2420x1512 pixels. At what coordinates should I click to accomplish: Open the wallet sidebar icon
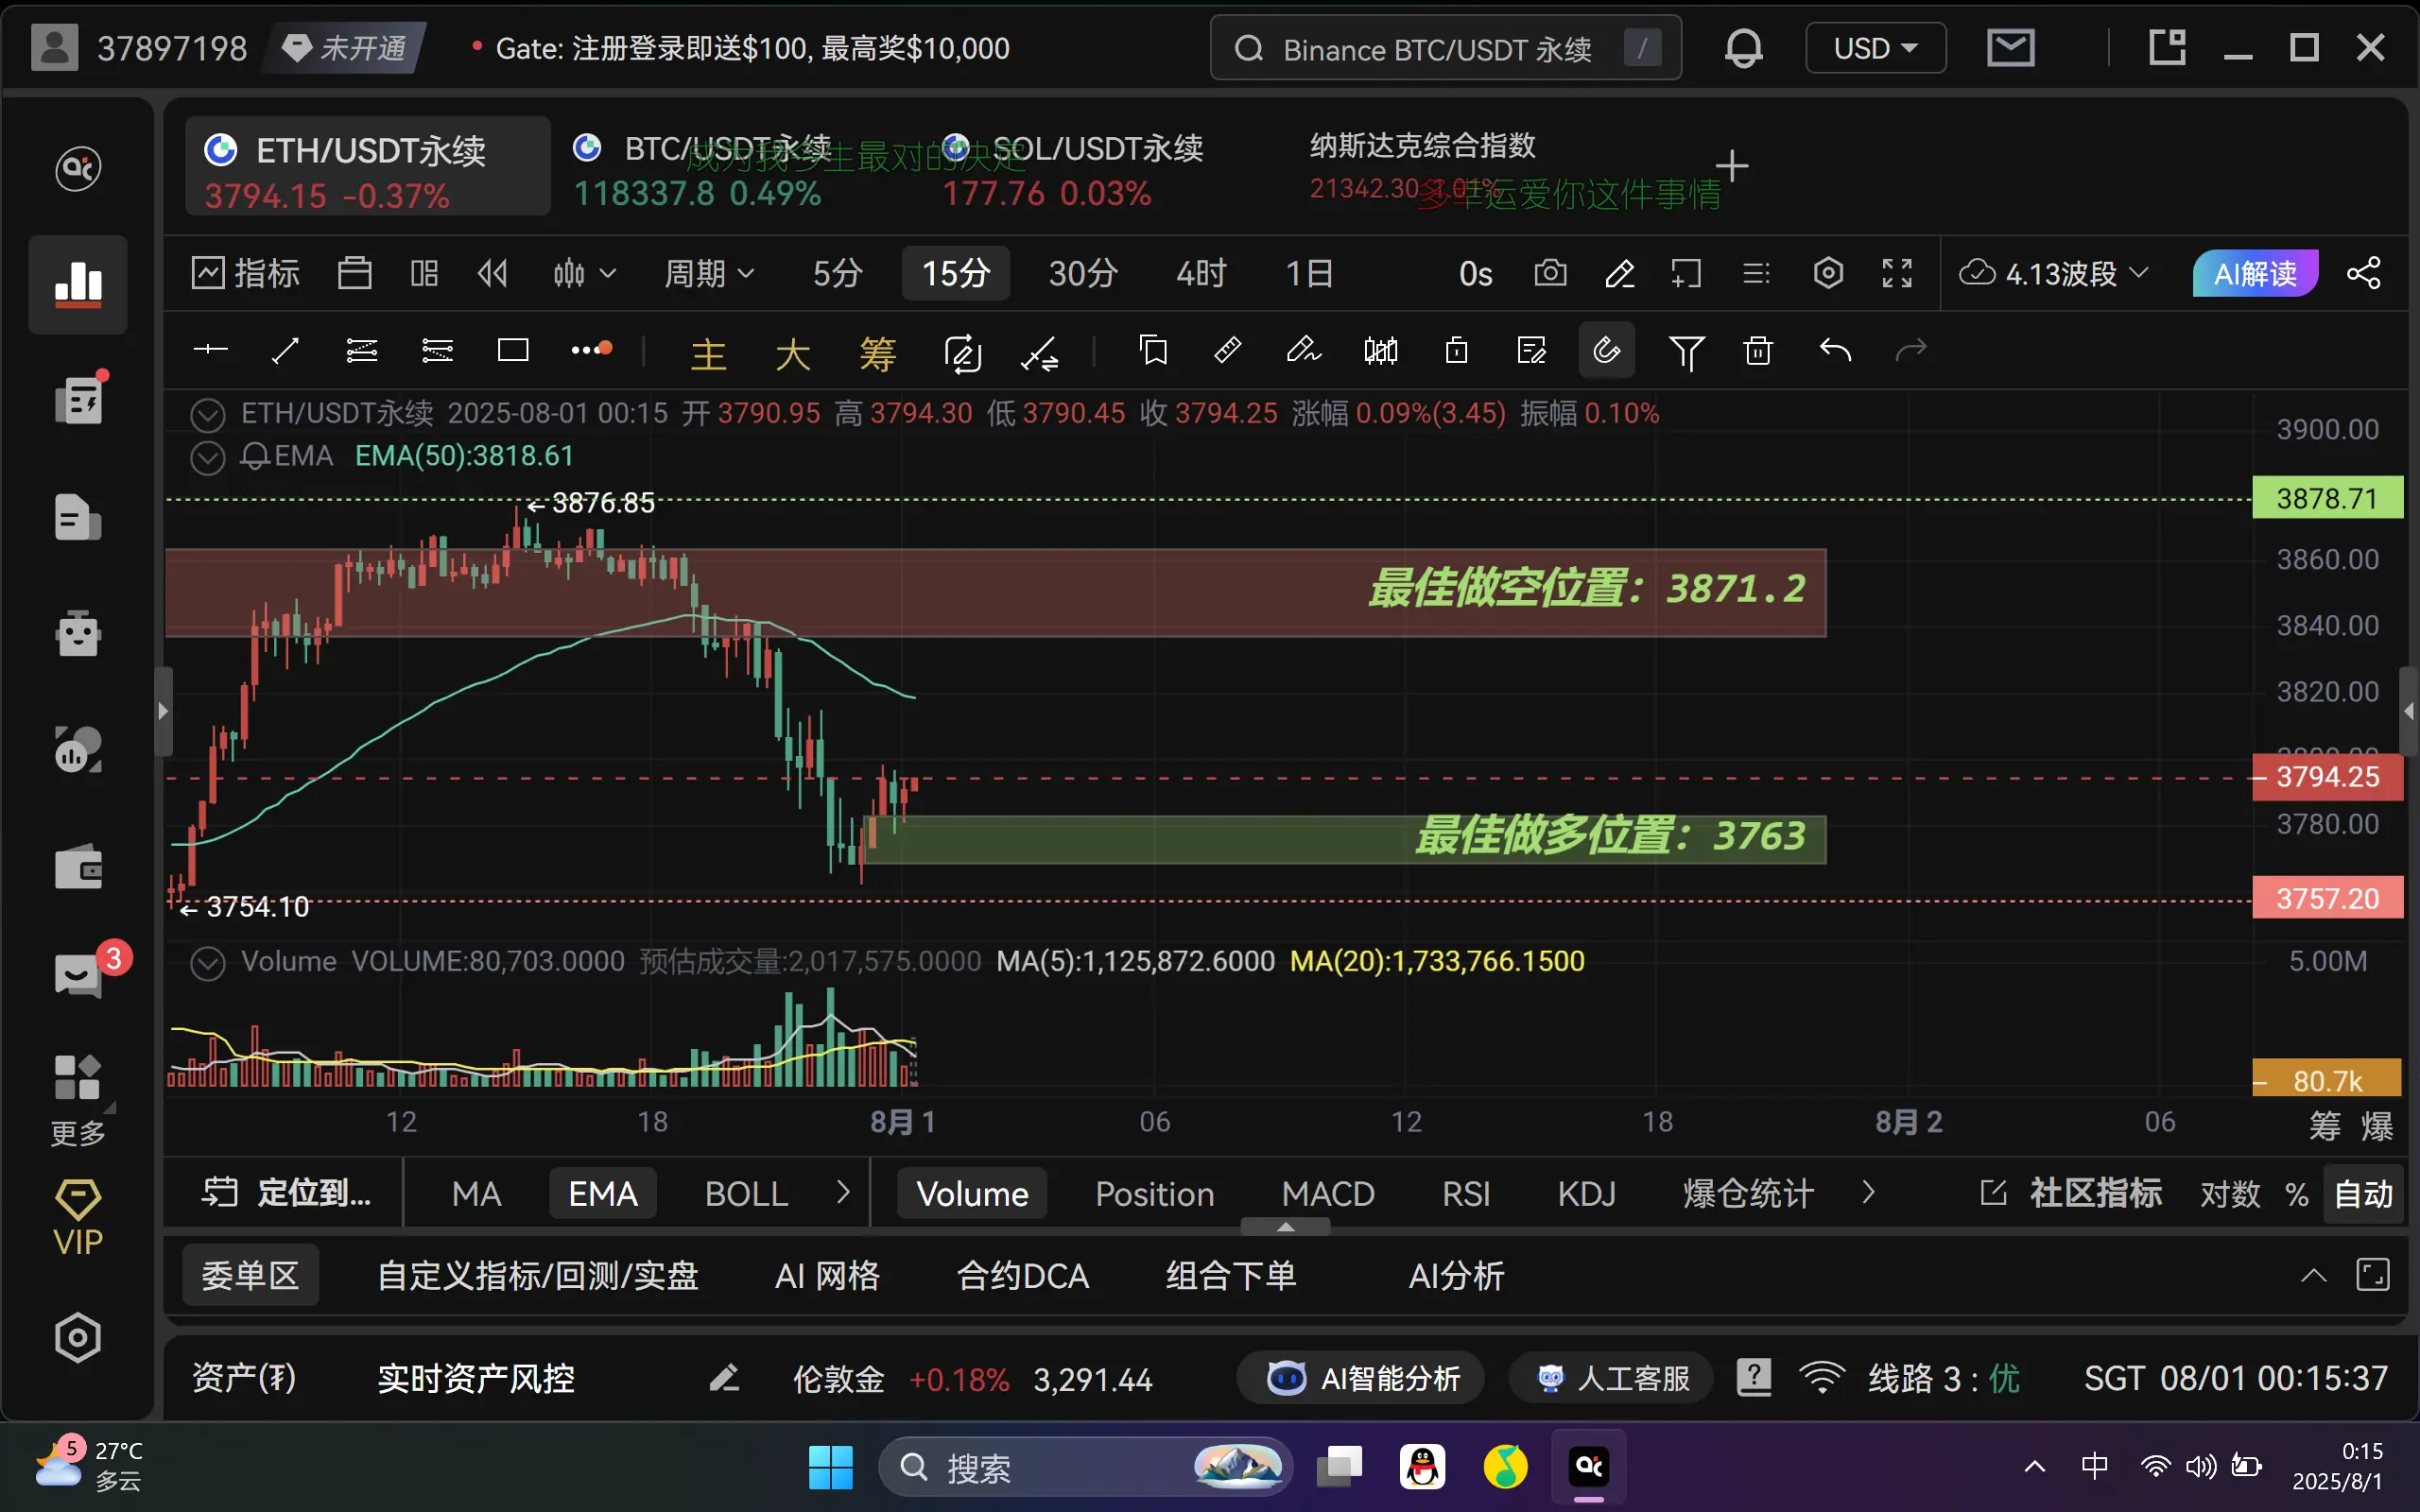point(78,867)
